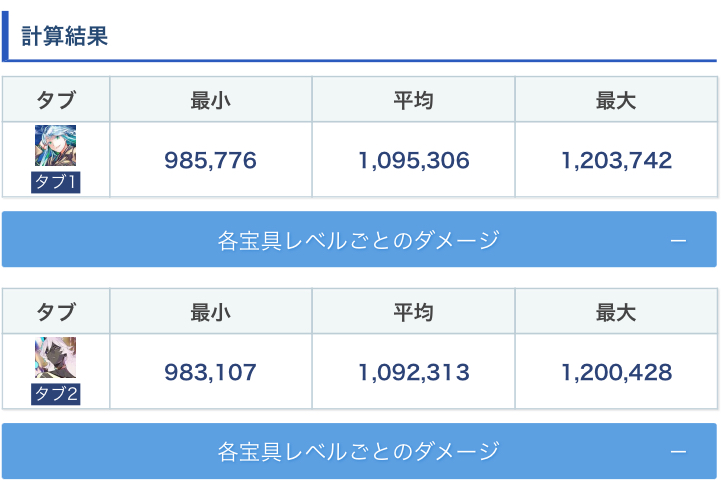The width and height of the screenshot is (727, 504).
Task: Click 各宝具レベルごとのダメージ text below Tab 2 results
Action: pos(358,452)
